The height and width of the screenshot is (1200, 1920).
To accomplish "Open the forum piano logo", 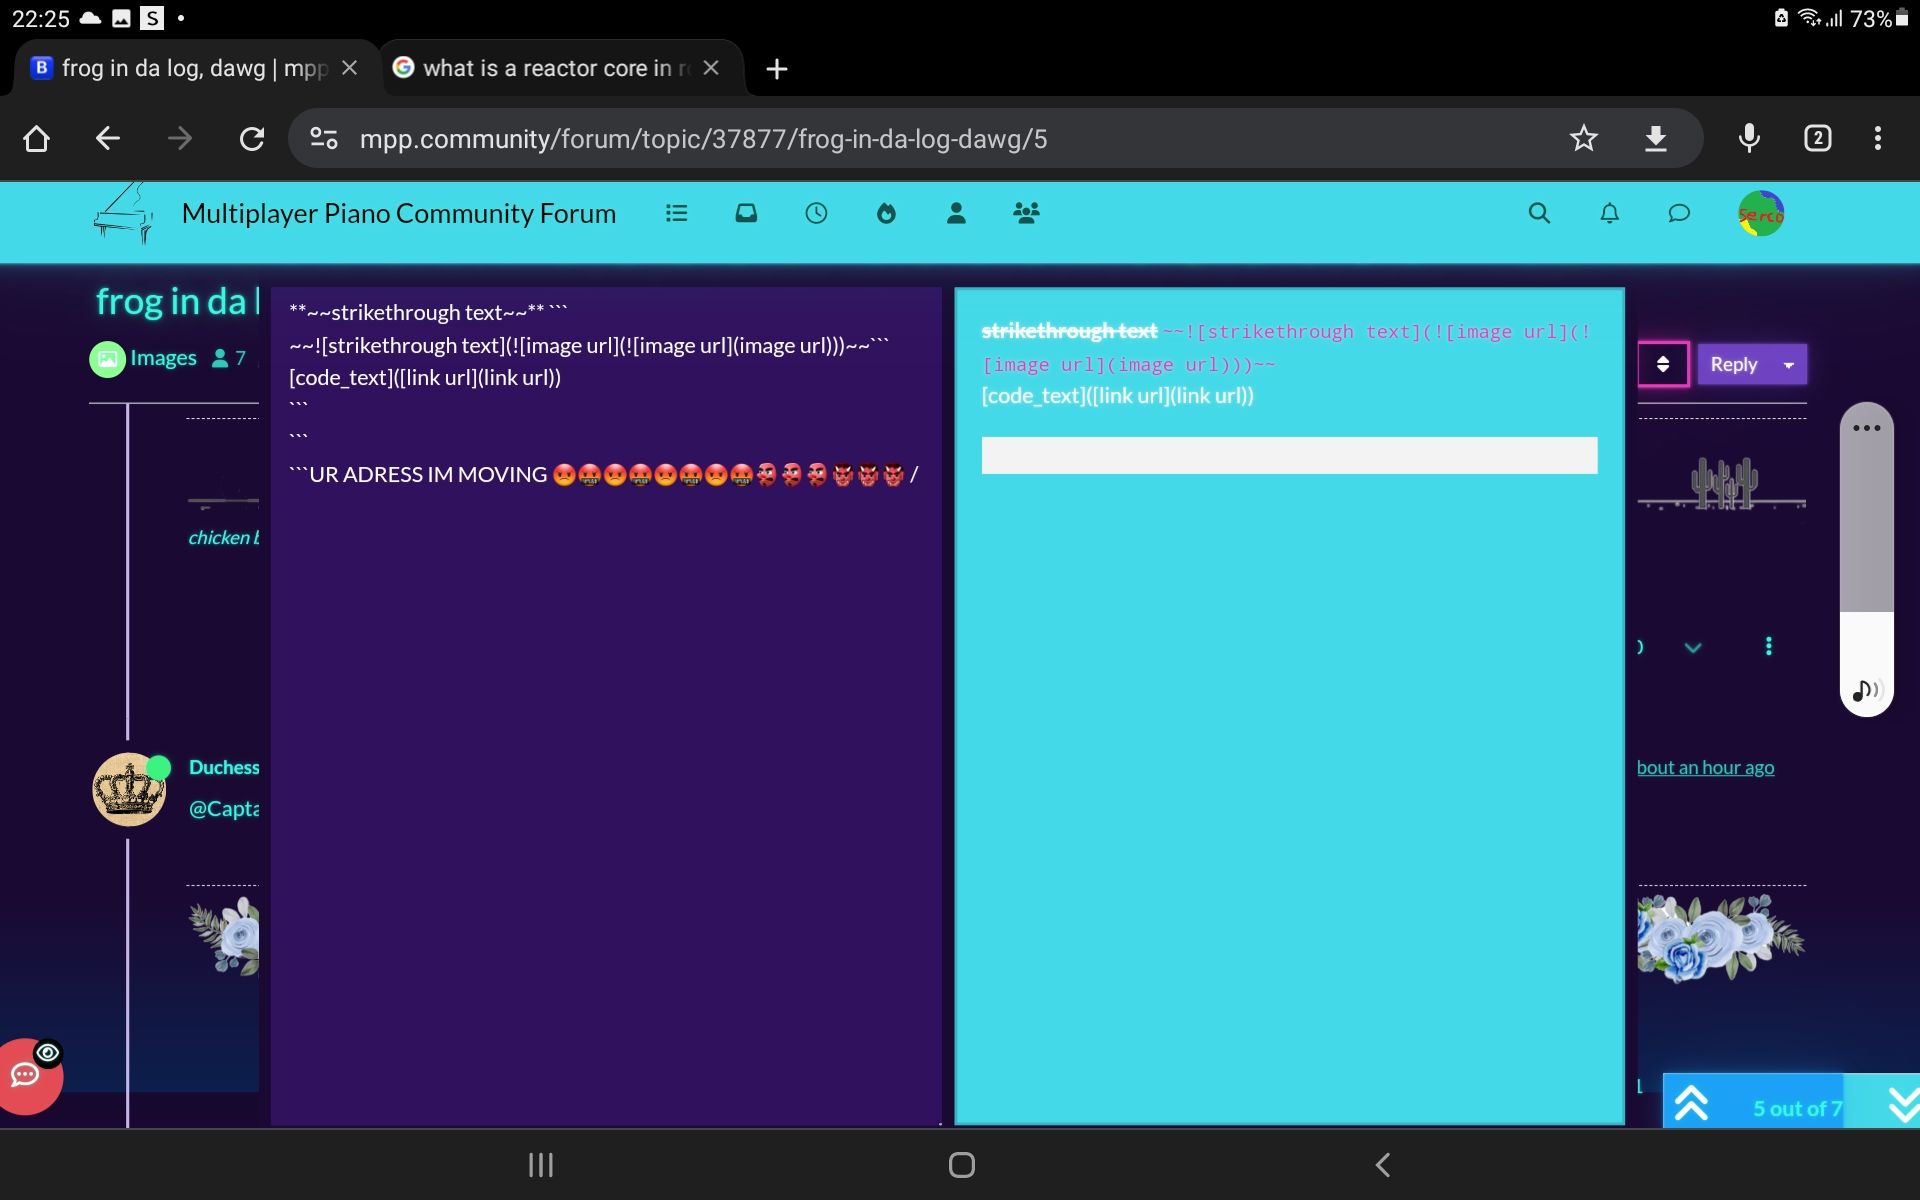I will coord(124,213).
